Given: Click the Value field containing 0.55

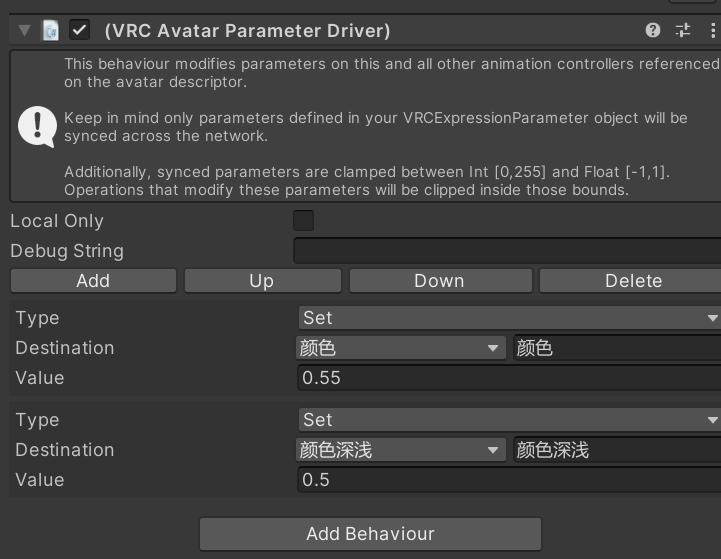Looking at the screenshot, I should [x=509, y=378].
